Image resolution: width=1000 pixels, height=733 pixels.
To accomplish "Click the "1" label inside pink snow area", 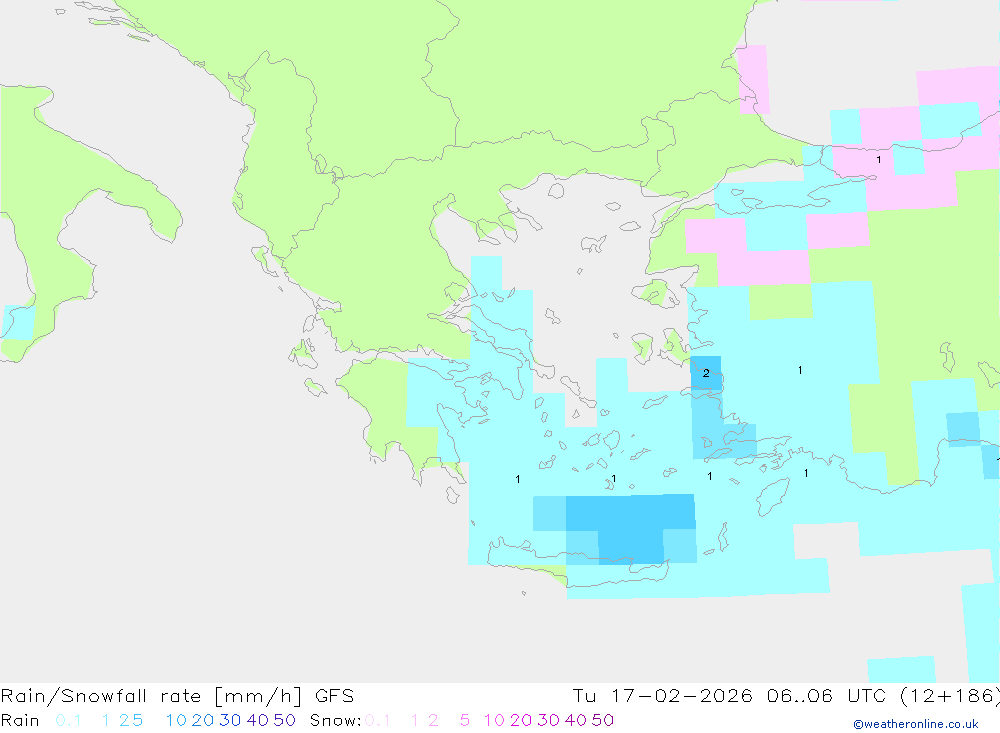I will 879,159.
